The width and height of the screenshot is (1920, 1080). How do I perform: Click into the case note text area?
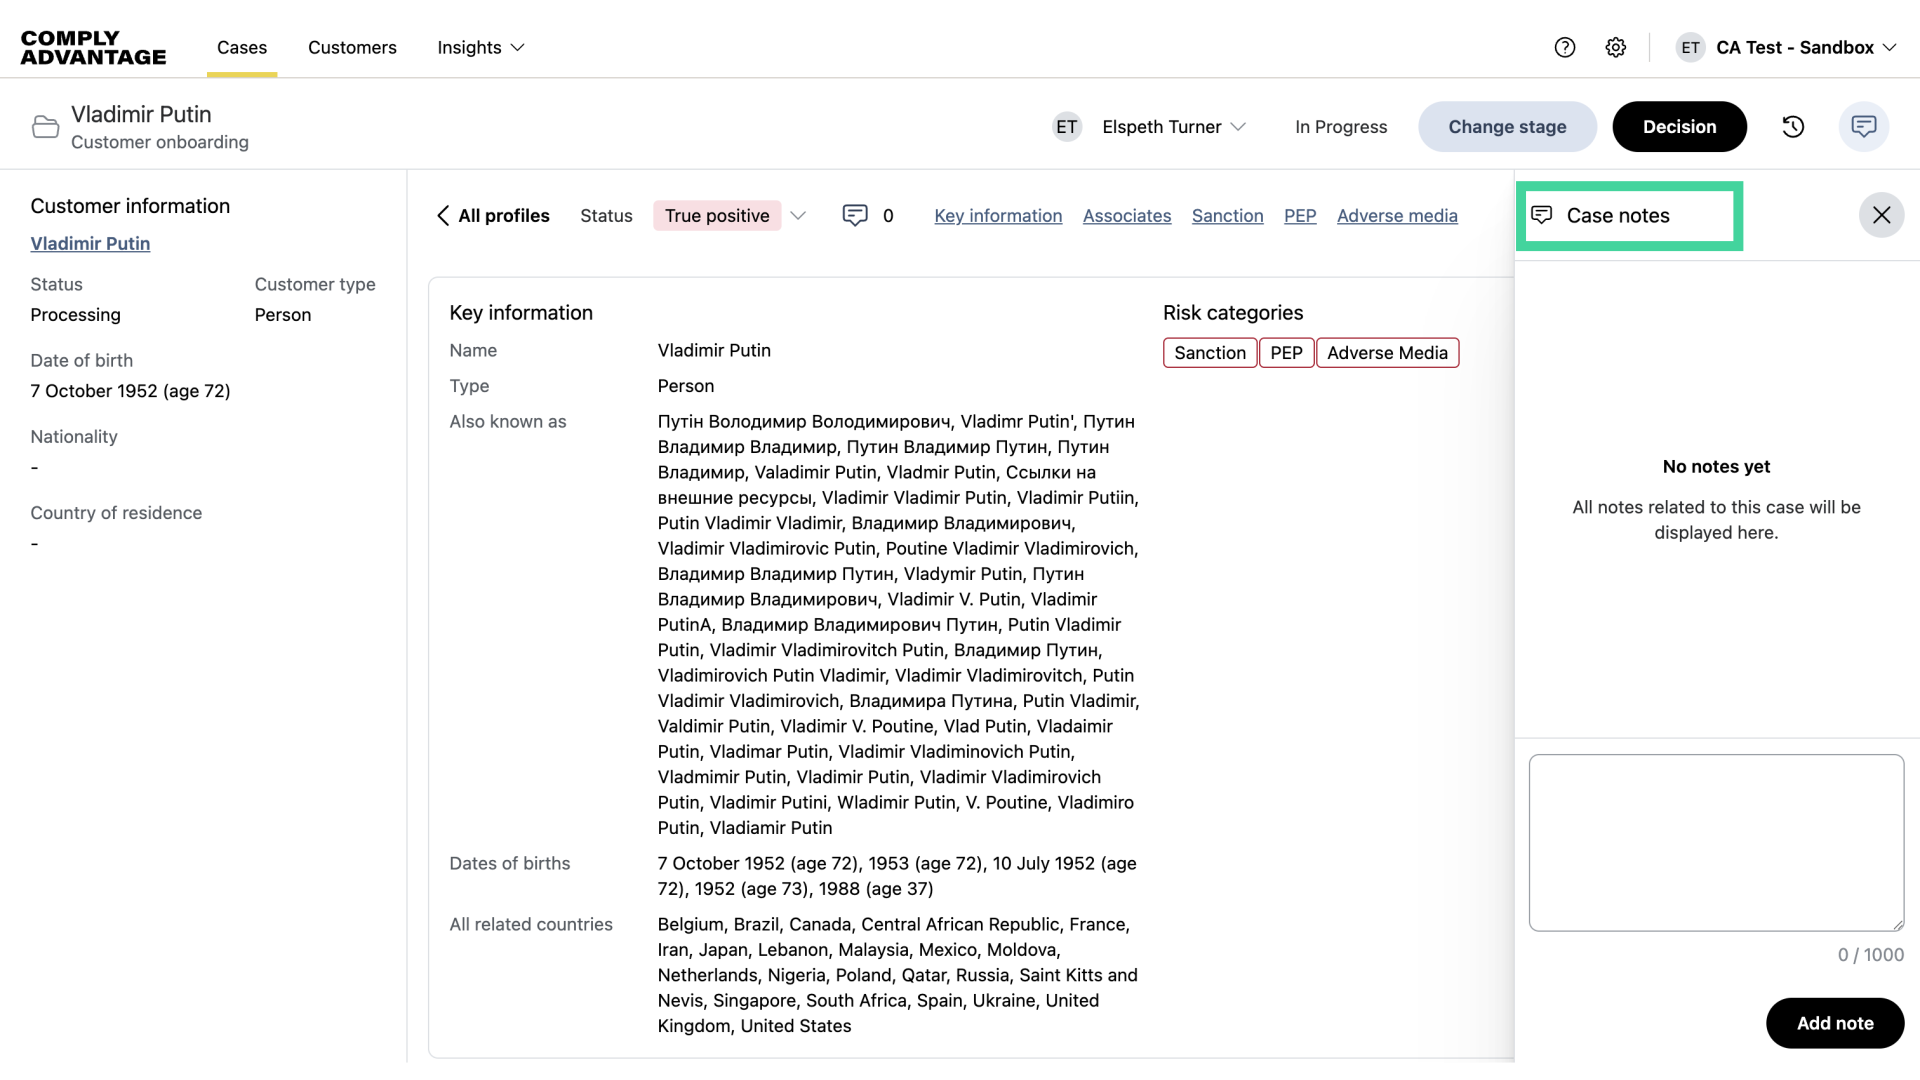click(1716, 842)
